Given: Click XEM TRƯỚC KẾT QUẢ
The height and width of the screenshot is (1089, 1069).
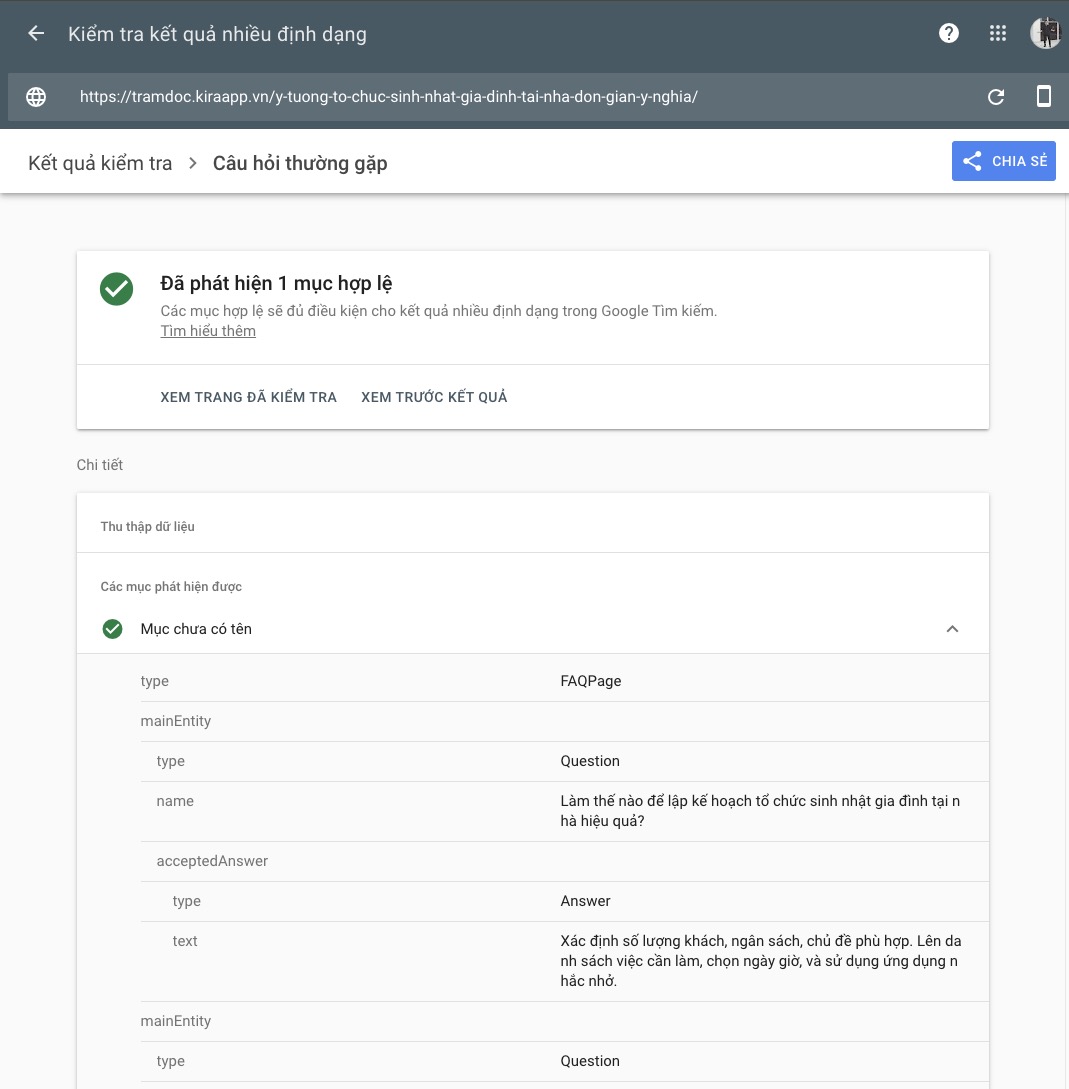Looking at the screenshot, I should (x=434, y=397).
